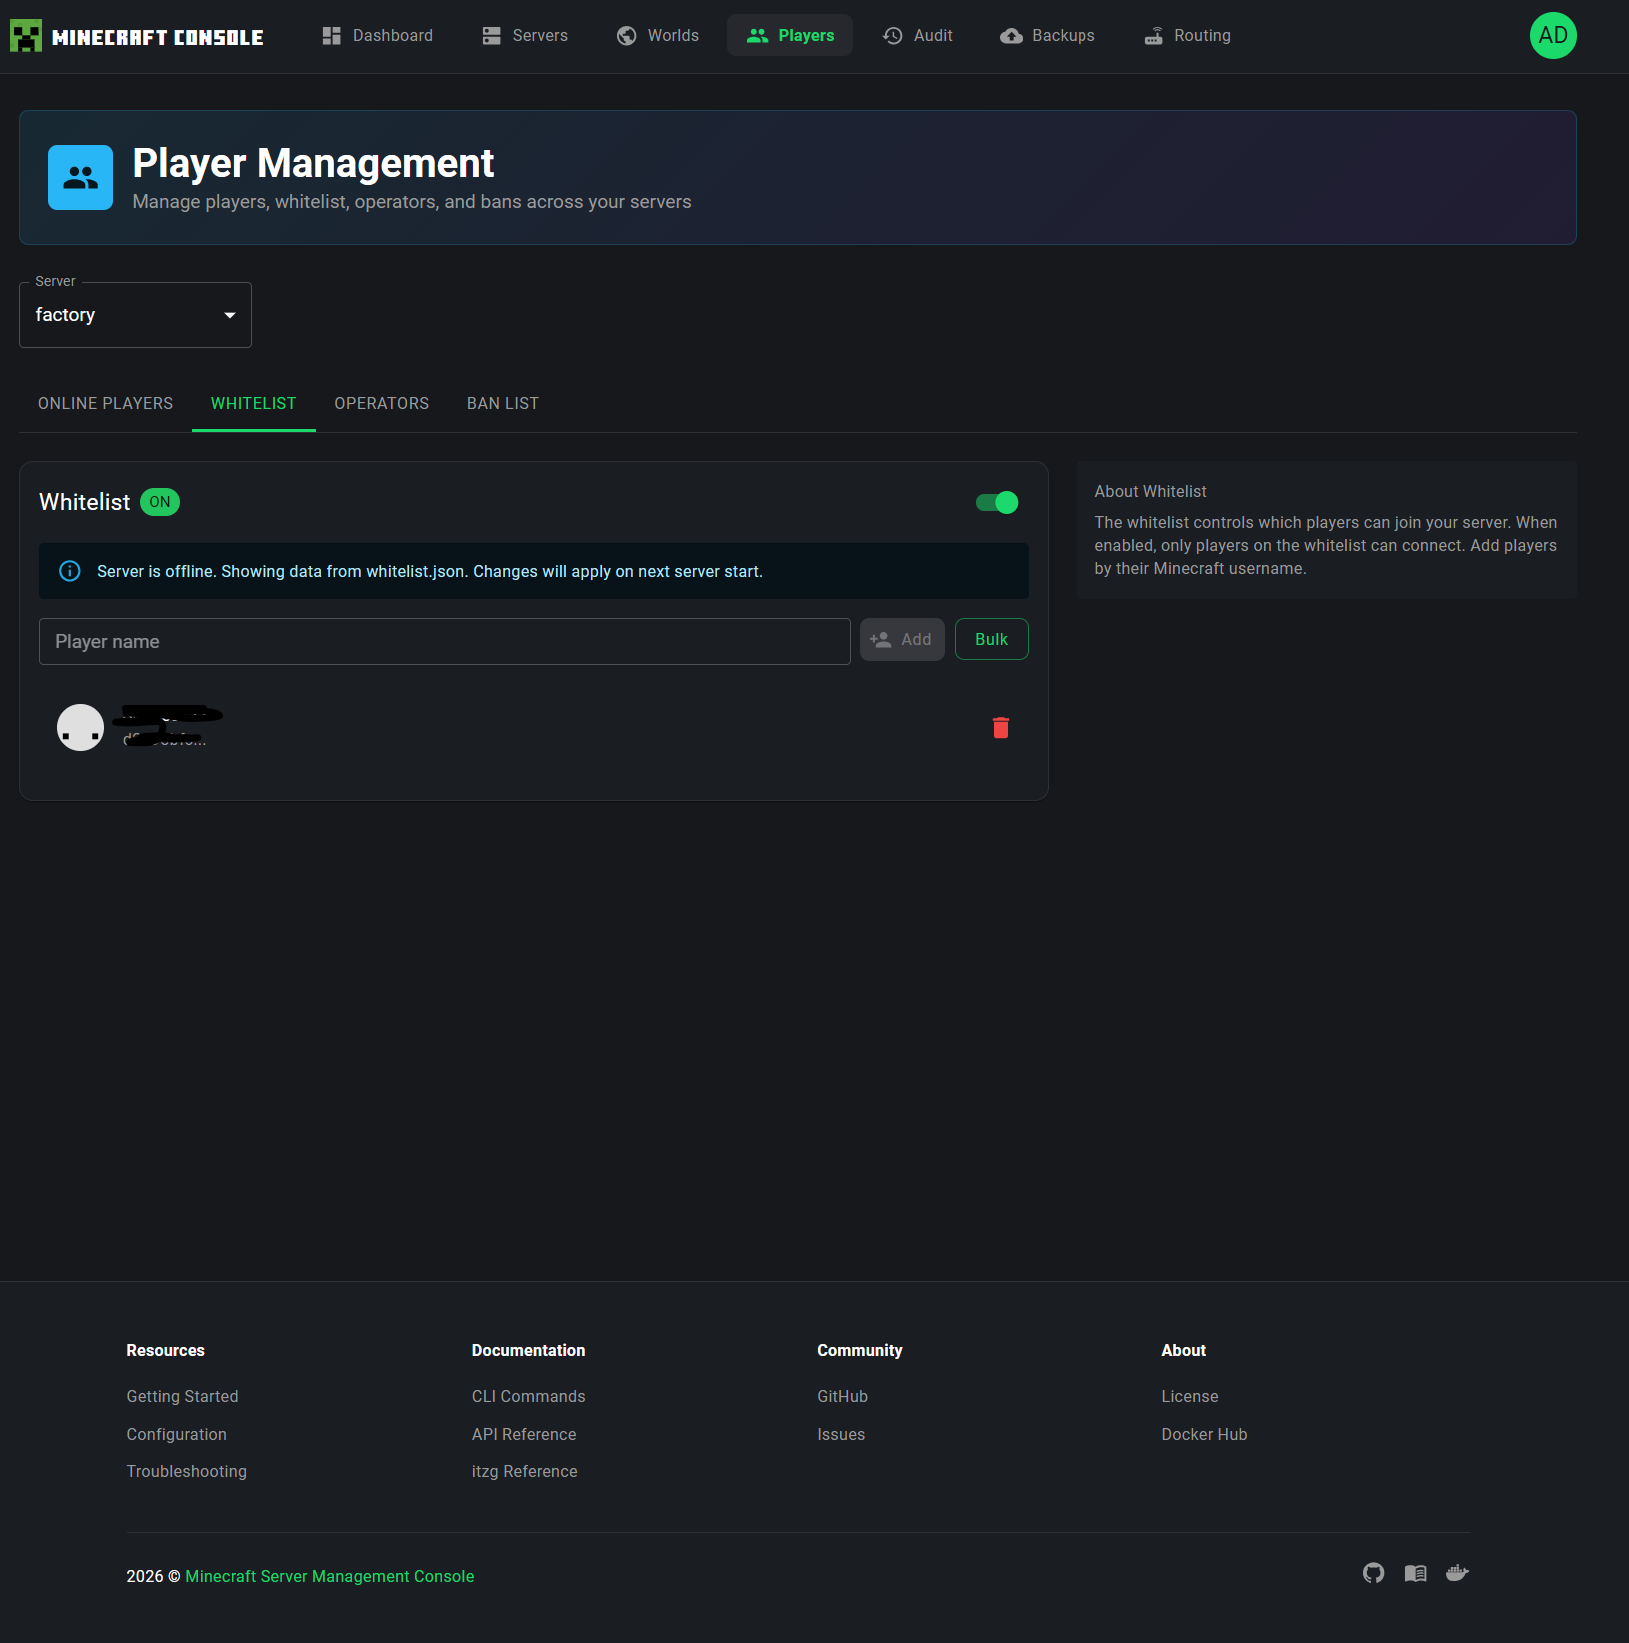
Task: Click 'About Whitelist' heading text
Action: (1150, 491)
